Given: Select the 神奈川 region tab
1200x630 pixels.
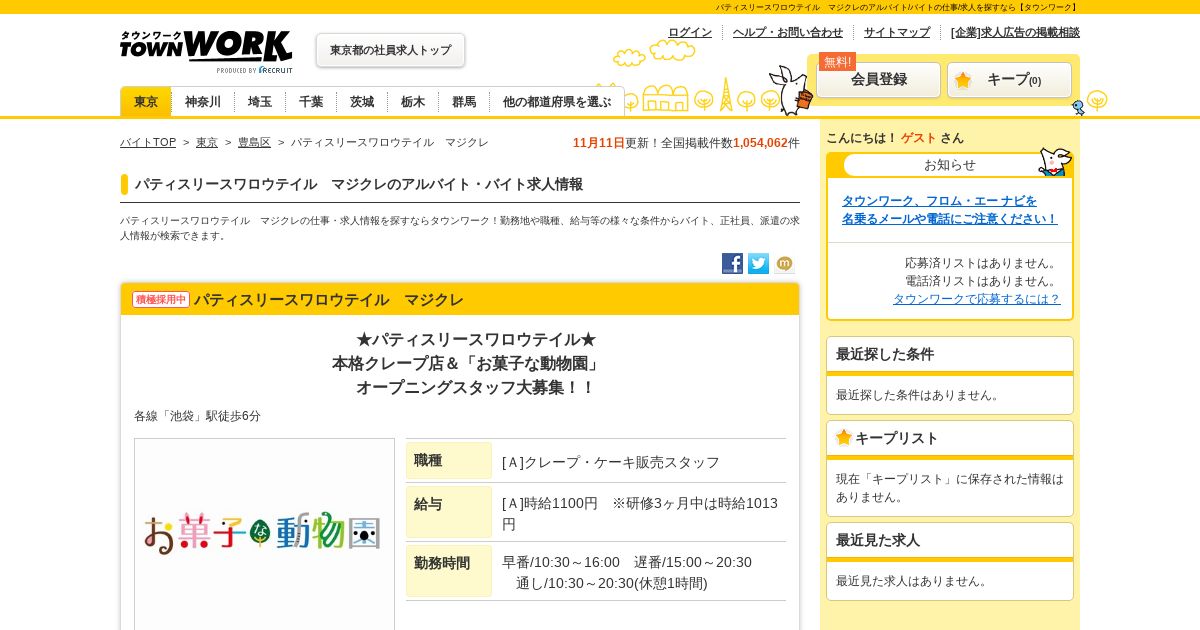Looking at the screenshot, I should (x=203, y=102).
